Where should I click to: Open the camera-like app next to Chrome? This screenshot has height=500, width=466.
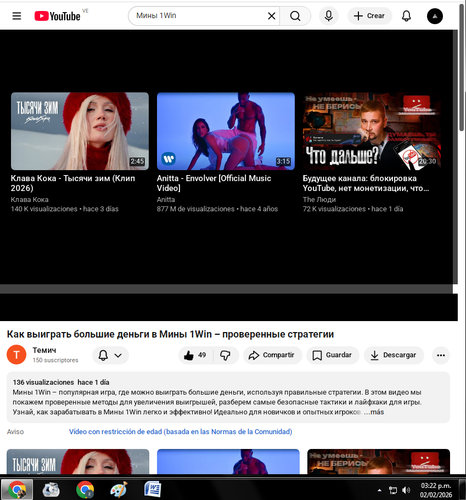point(51,489)
